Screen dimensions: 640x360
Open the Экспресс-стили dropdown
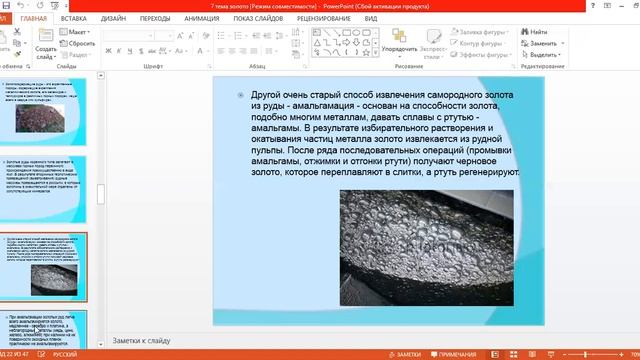433,44
